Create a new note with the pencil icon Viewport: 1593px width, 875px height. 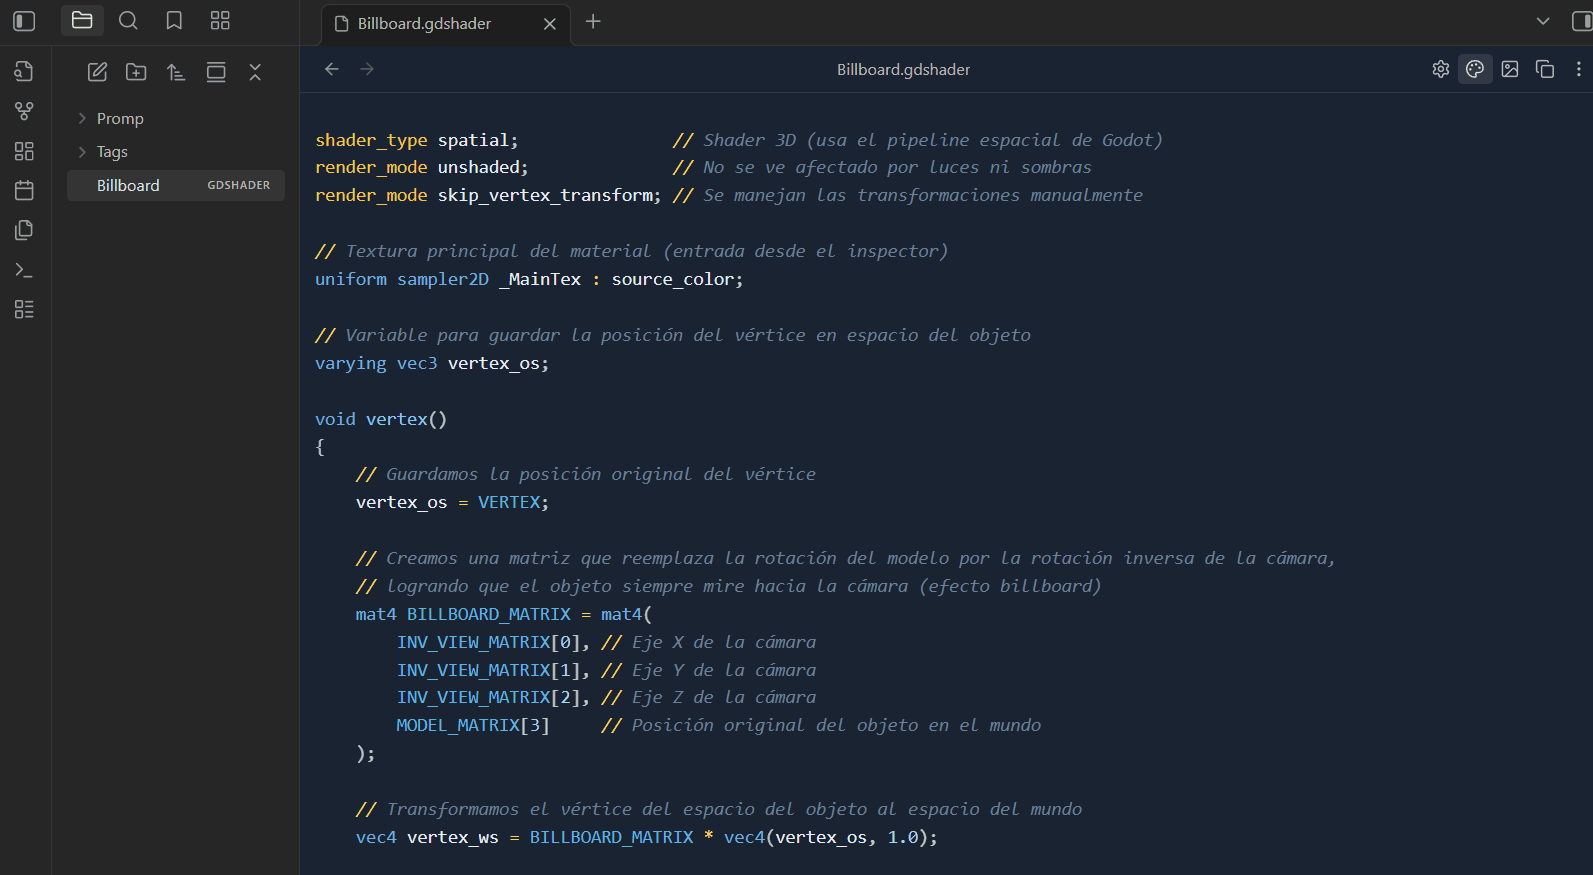pyautogui.click(x=97, y=72)
